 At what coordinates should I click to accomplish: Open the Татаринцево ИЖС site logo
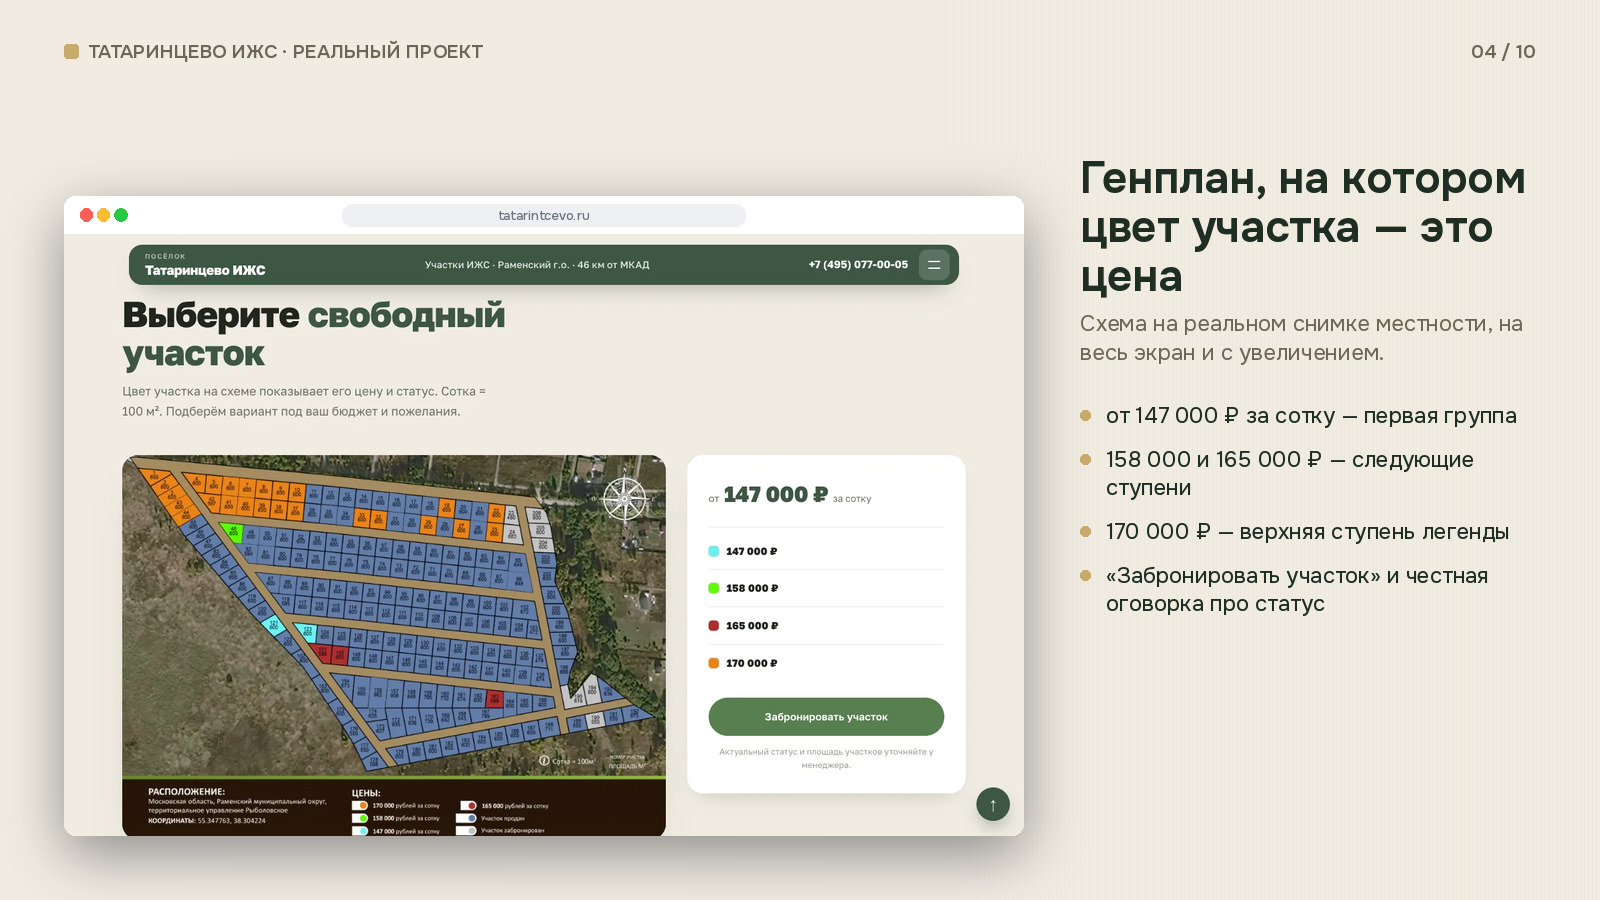[x=205, y=265]
